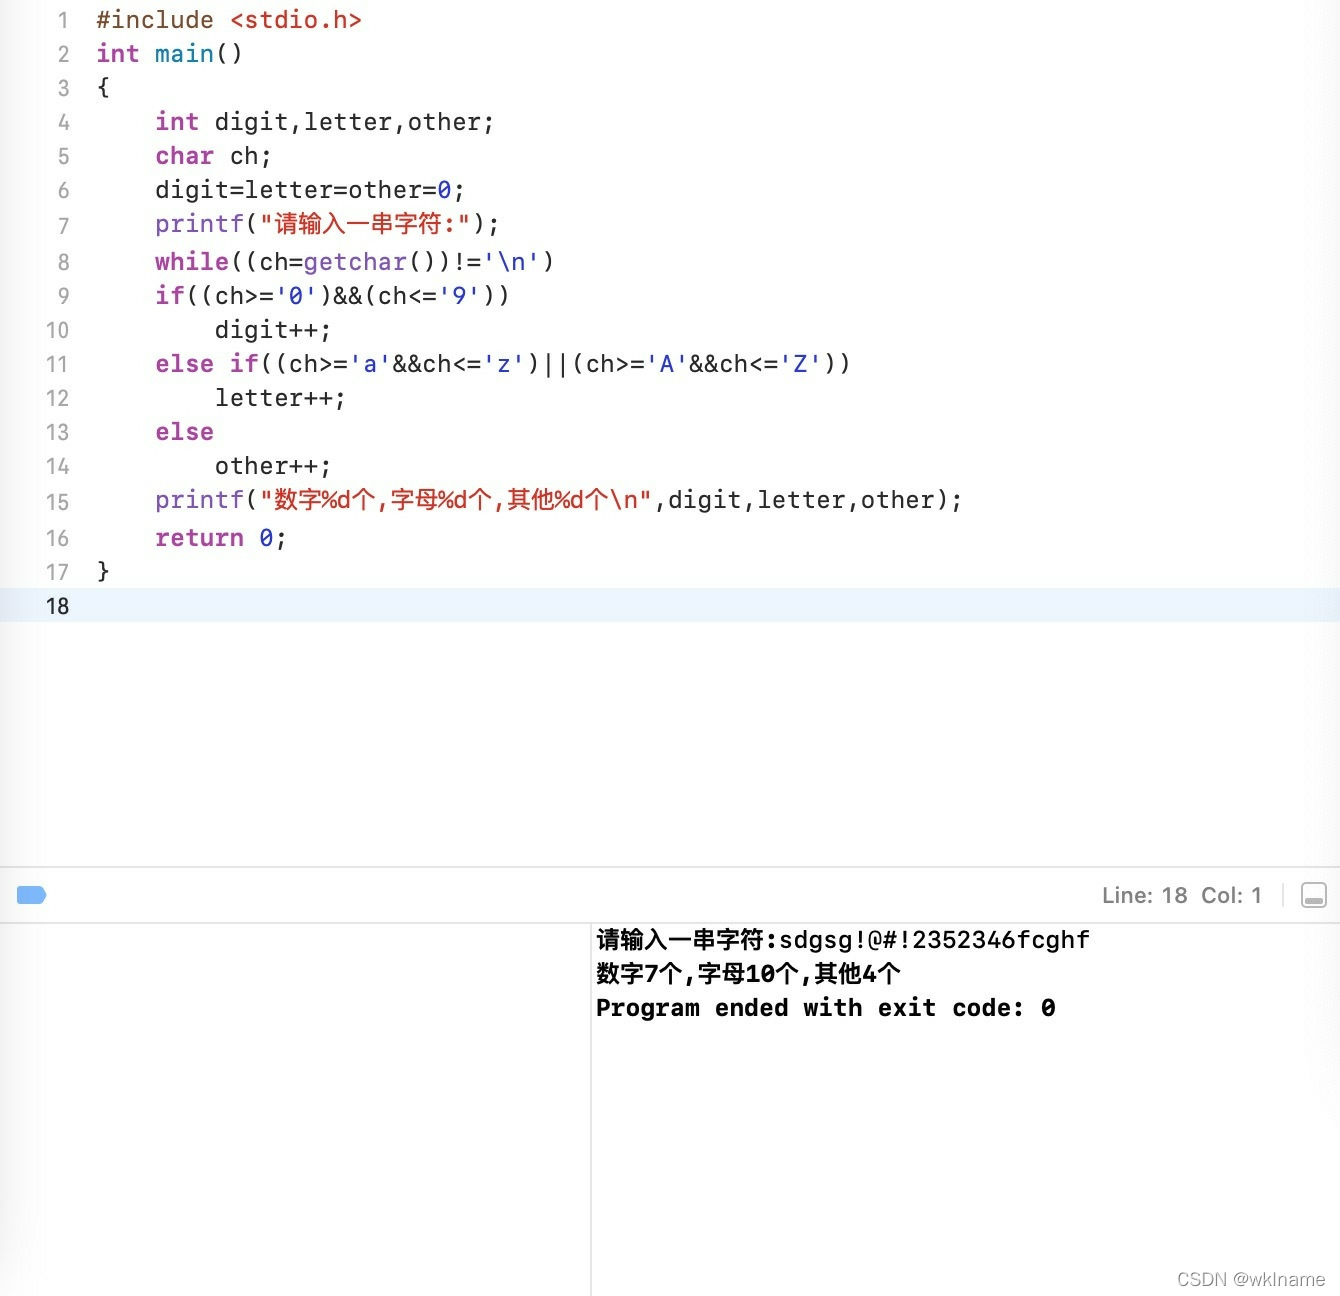Toggle the debug area hide panel icon
Screen dimensions: 1340x1296
(x=1314, y=895)
